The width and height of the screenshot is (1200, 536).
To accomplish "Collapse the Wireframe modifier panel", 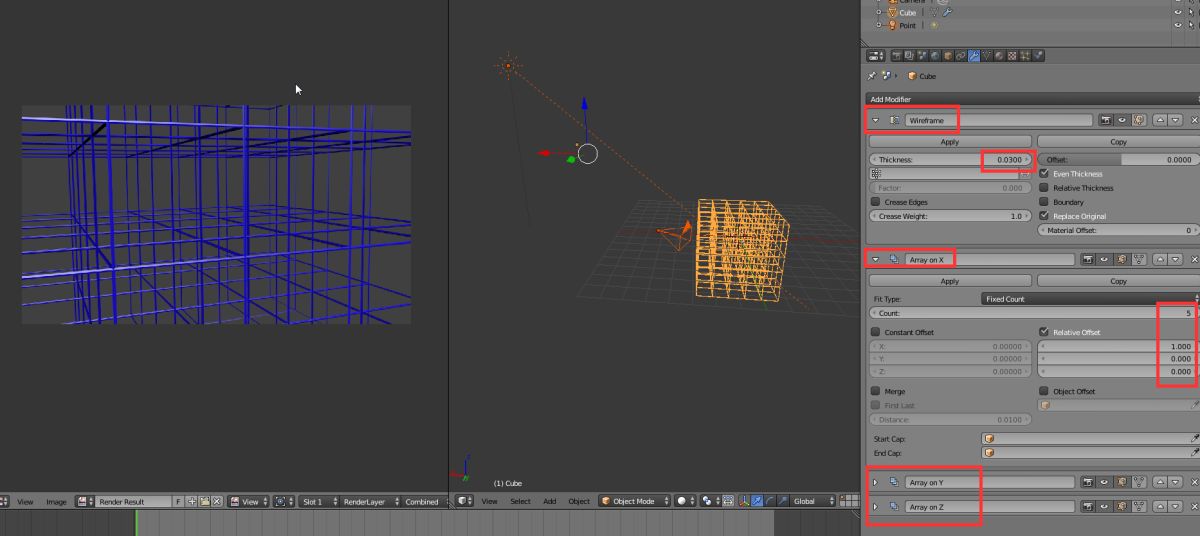I will (x=876, y=120).
